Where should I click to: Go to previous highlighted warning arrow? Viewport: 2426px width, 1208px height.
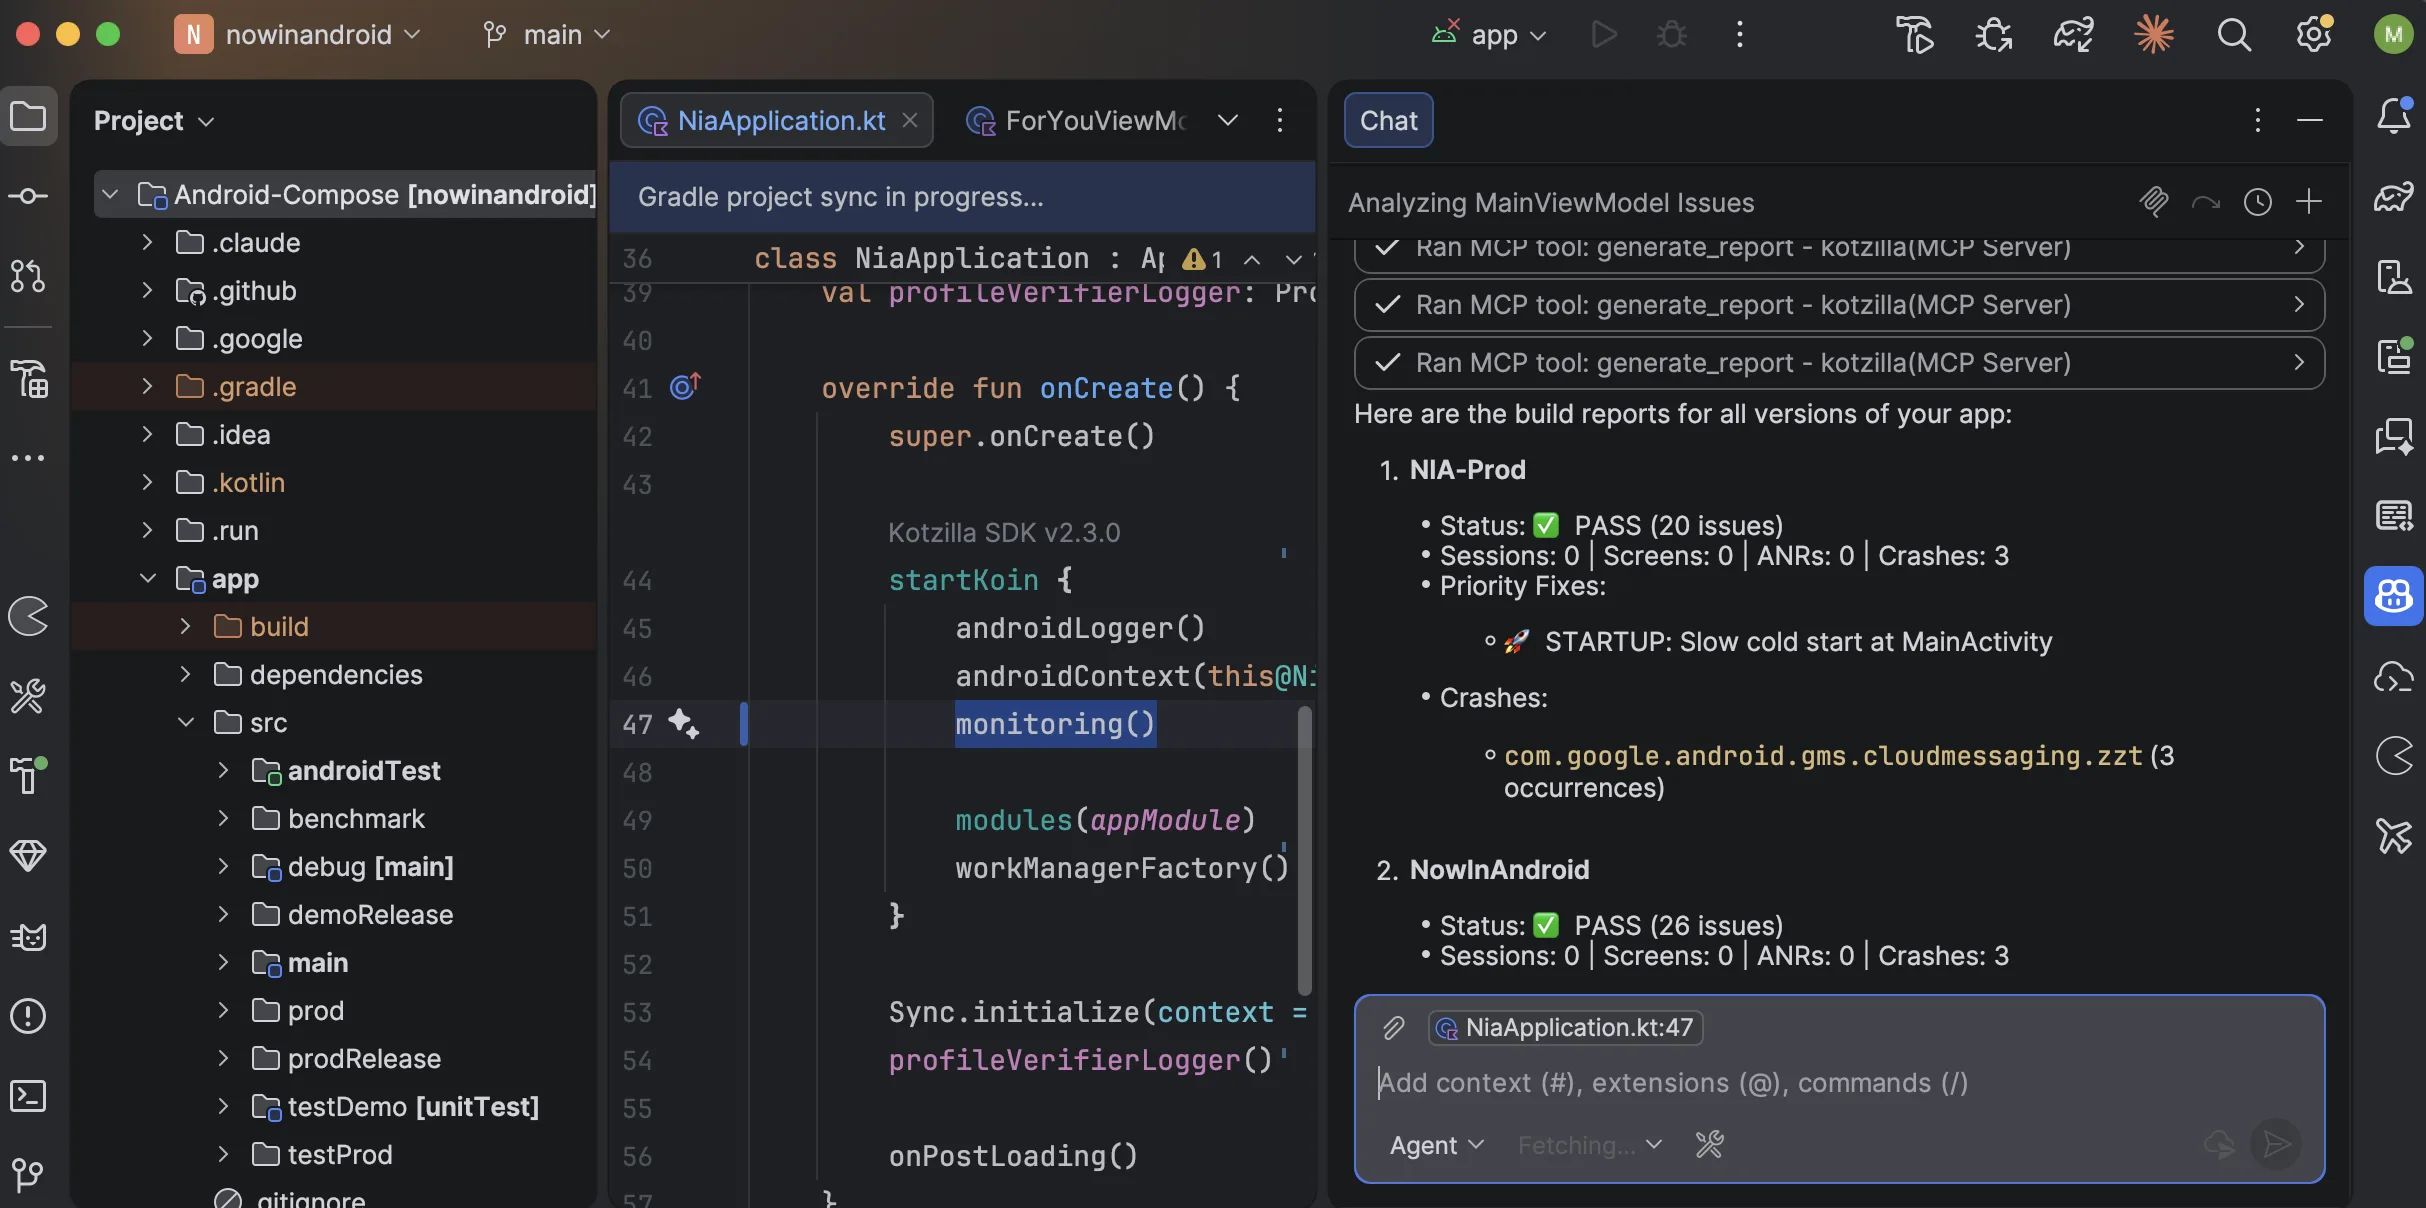(1252, 260)
